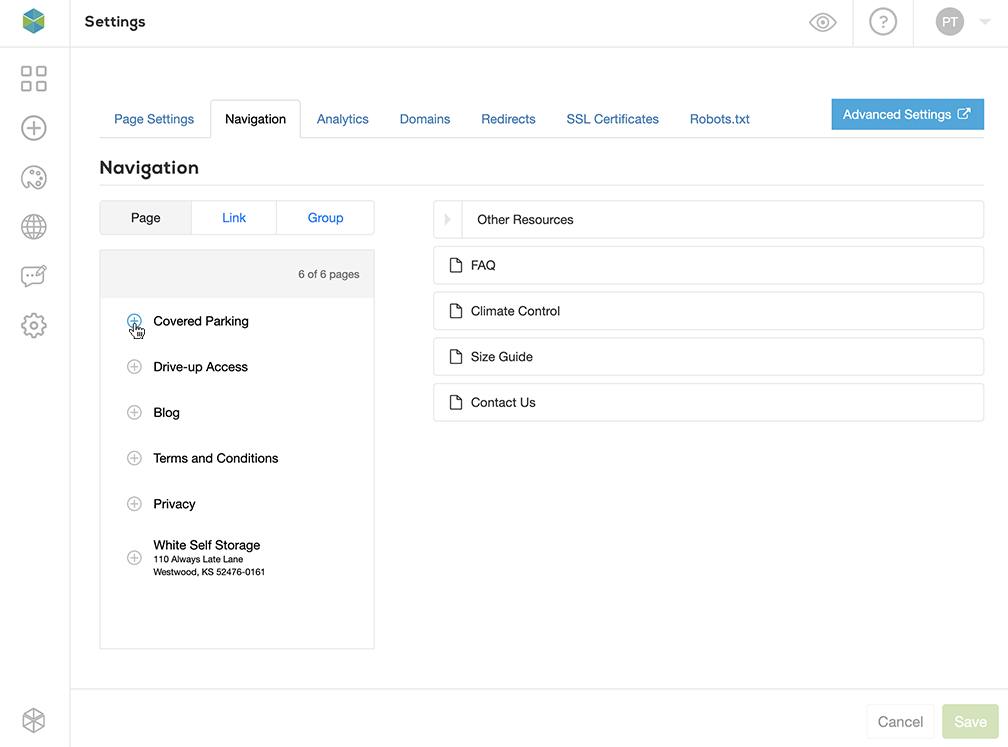Click the Drive-up Access page label

click(200, 366)
